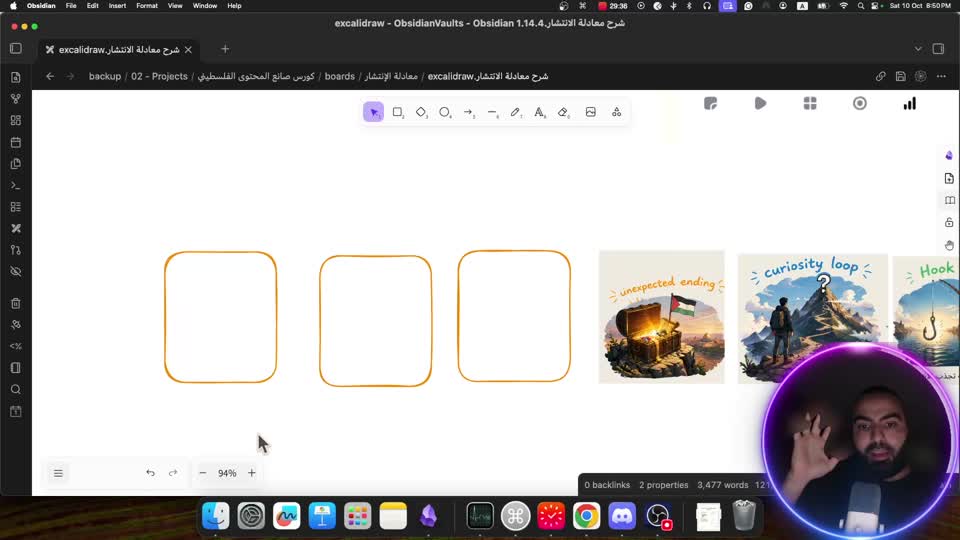Viewport: 960px width, 540px height.
Task: Click the 02 - Projects breadcrumb
Action: pyautogui.click(x=159, y=77)
